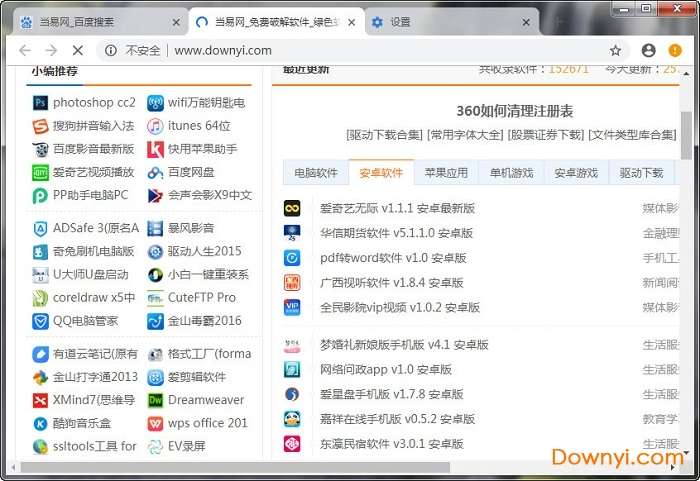Click the address bar showing www.downyi.com
Viewport: 700px width, 481px height.
[x=362, y=50]
